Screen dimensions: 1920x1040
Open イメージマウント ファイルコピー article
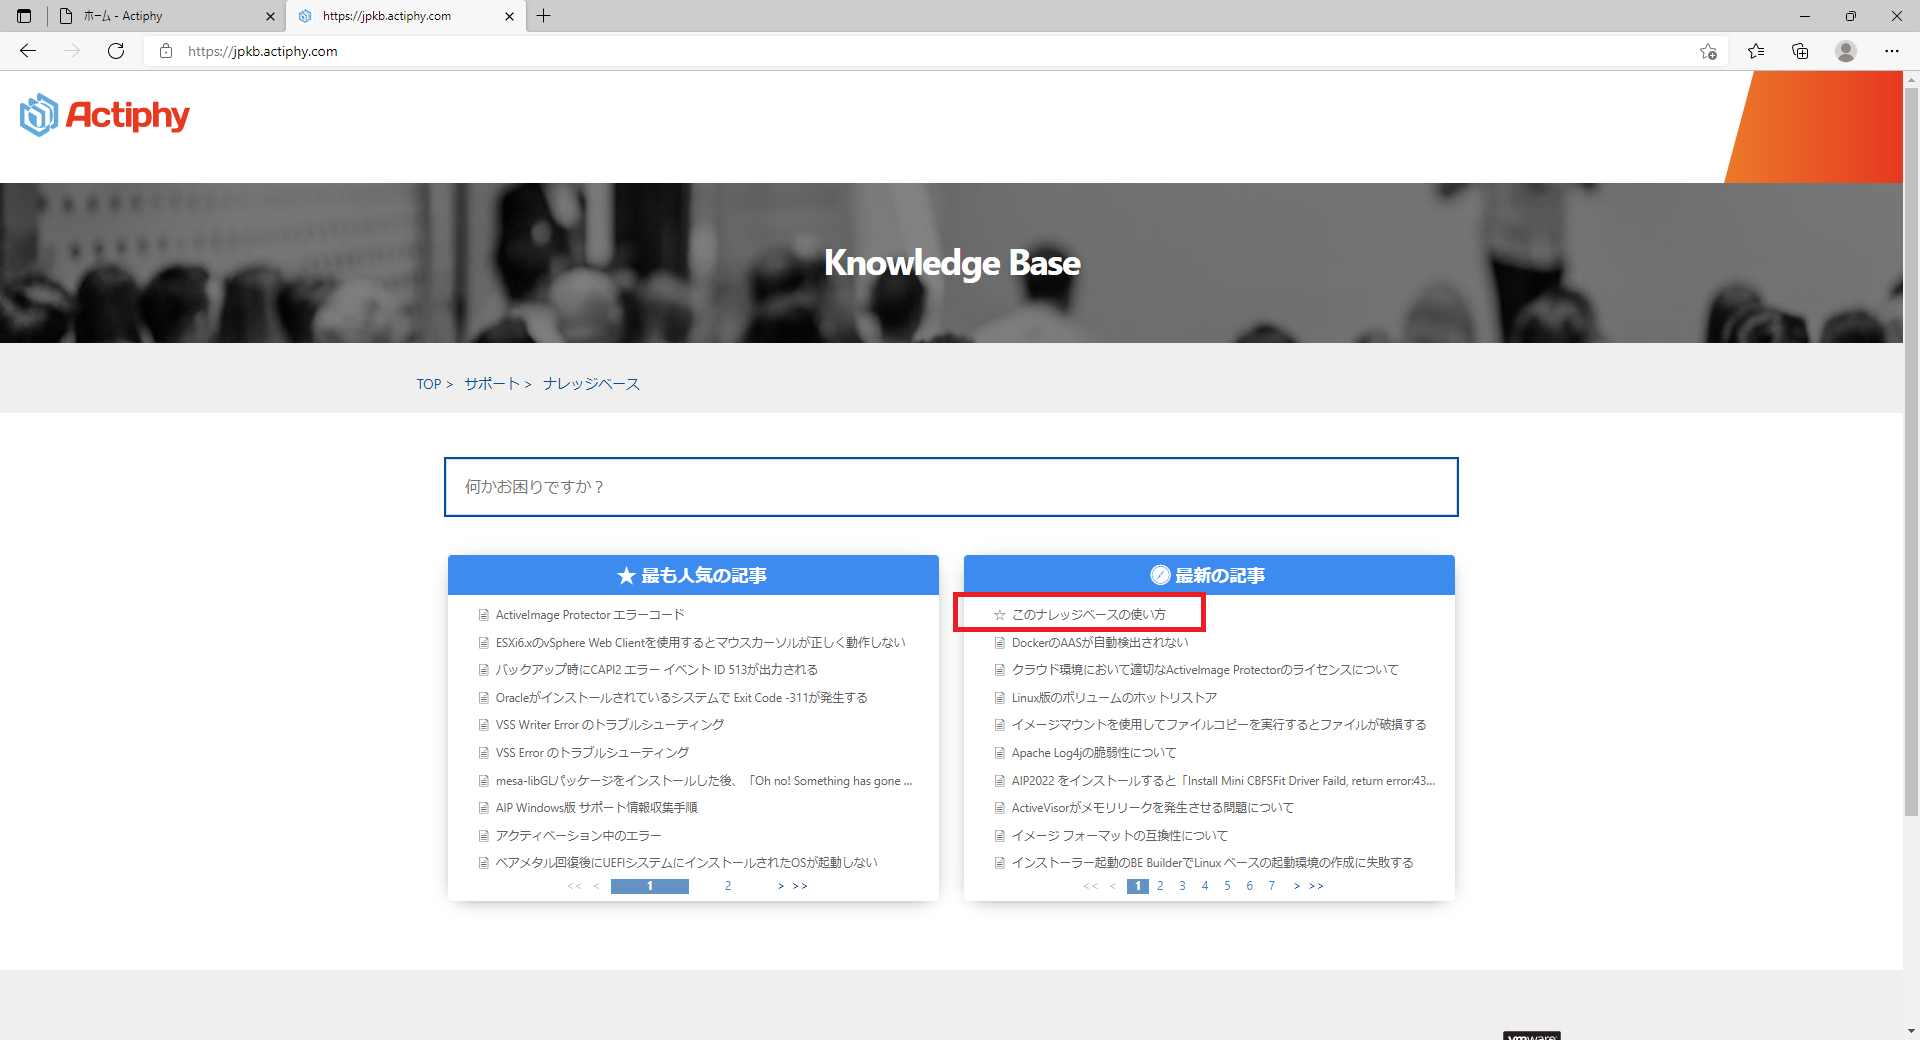click(x=1219, y=725)
